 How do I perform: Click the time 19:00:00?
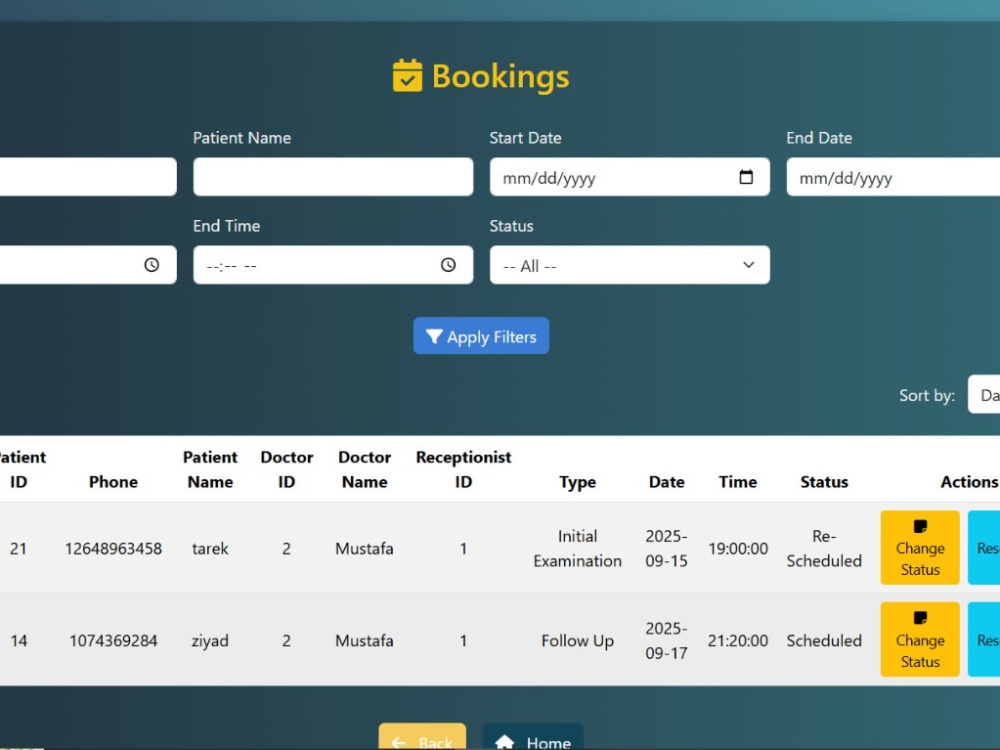click(738, 548)
